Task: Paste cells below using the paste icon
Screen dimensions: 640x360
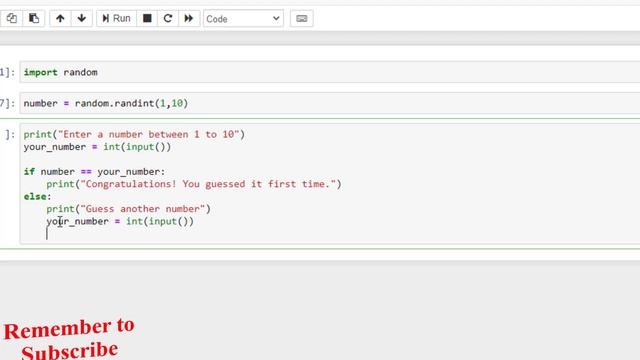Action: click(x=34, y=18)
